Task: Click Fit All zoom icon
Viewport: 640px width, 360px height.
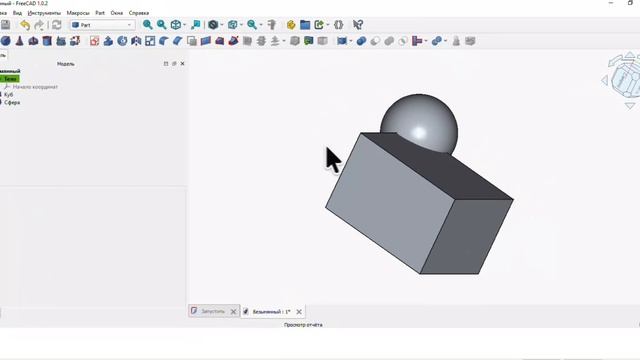Action: 147,25
